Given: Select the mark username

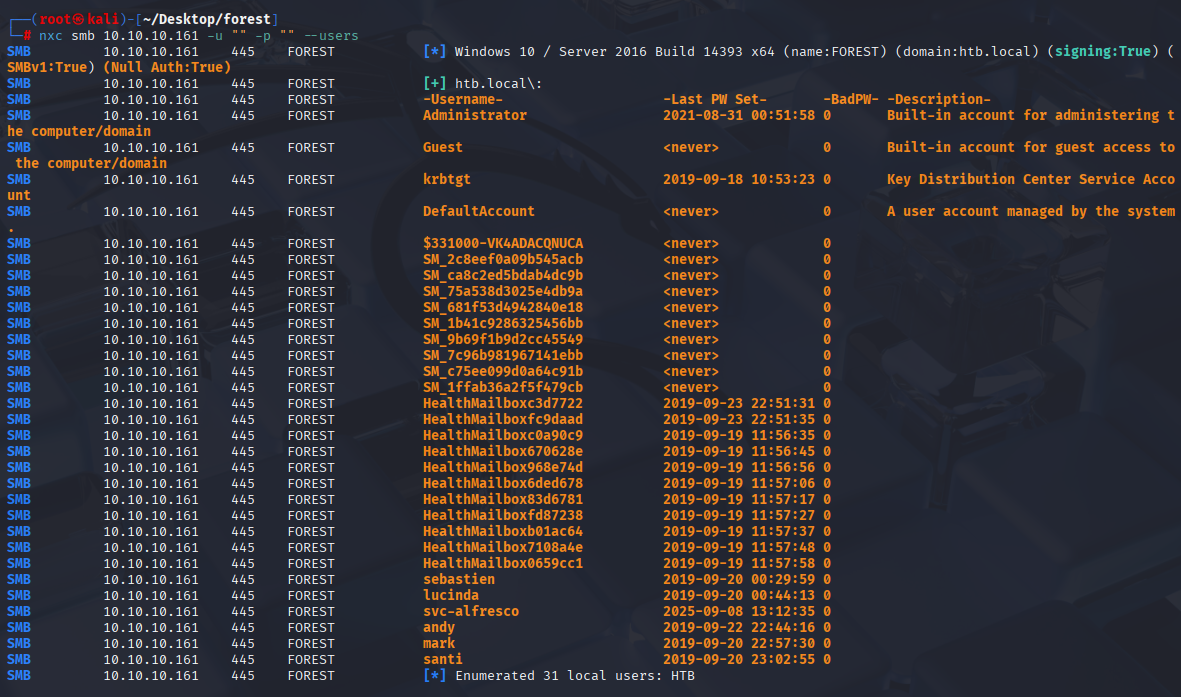Looking at the screenshot, I should tap(438, 644).
